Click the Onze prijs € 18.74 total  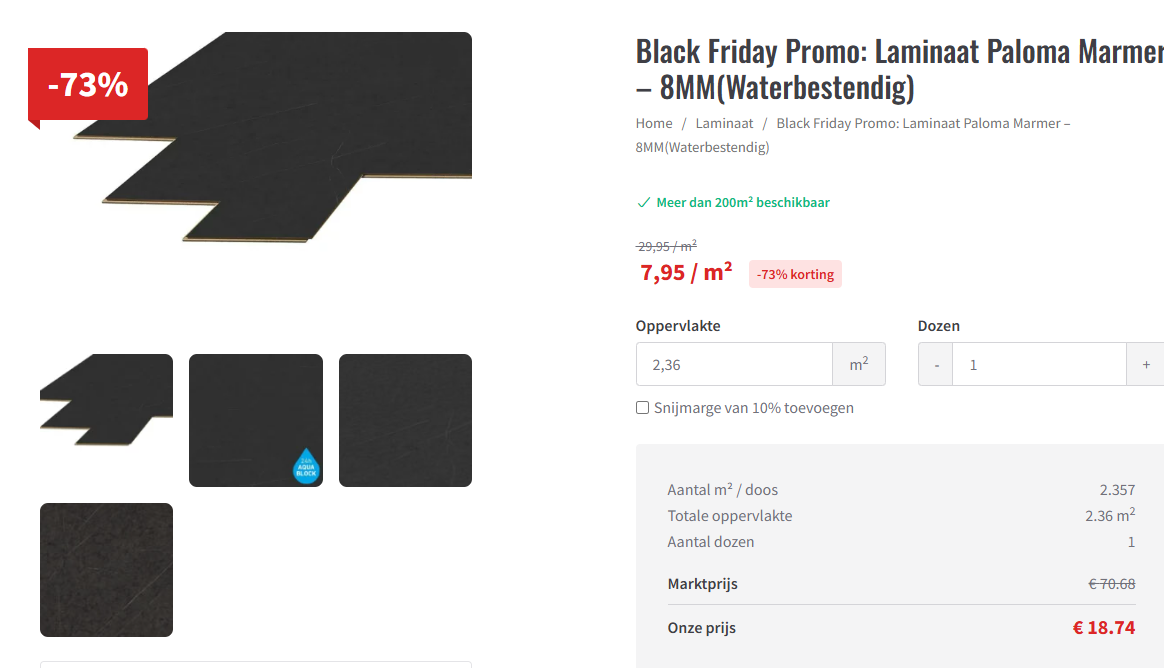point(1103,628)
